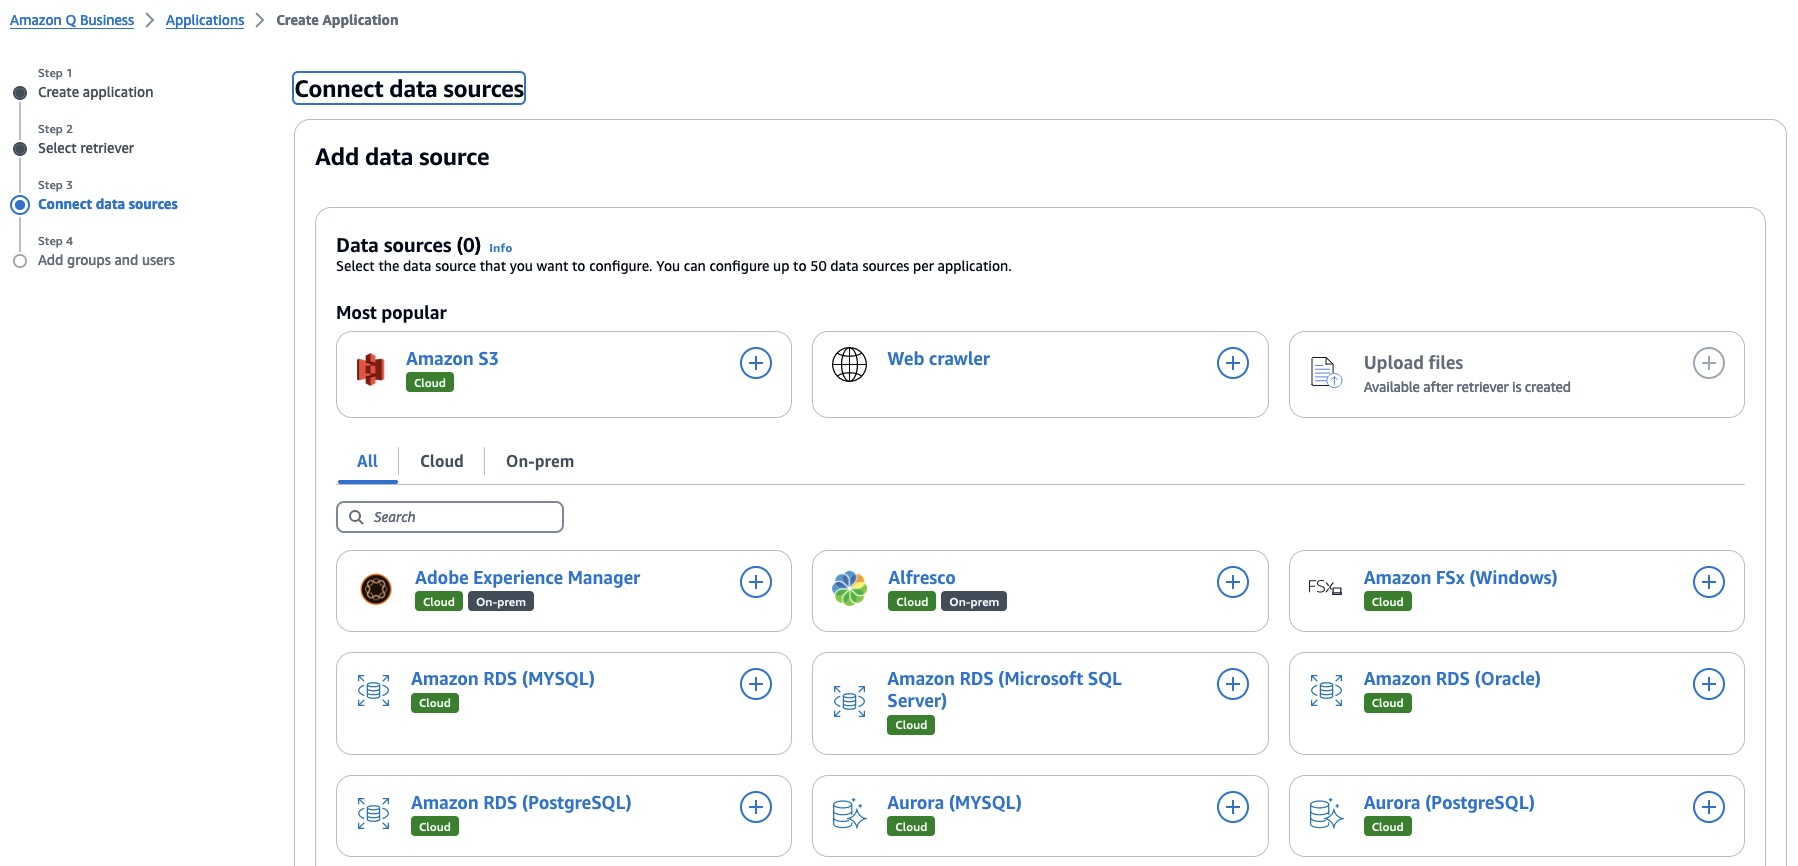Click the Adobe Experience Manager logo
The height and width of the screenshot is (866, 1798).
tap(376, 589)
